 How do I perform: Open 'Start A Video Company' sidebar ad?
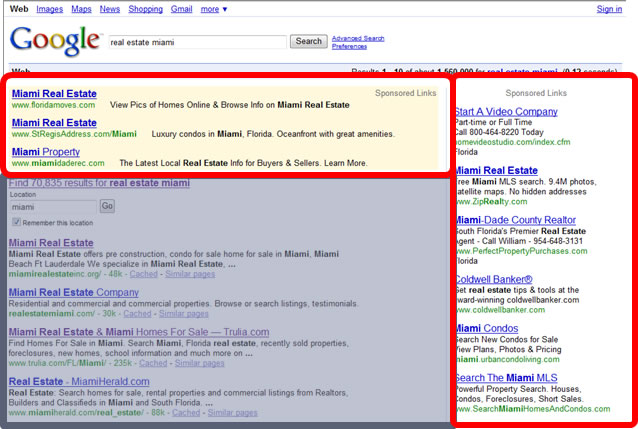click(x=507, y=112)
